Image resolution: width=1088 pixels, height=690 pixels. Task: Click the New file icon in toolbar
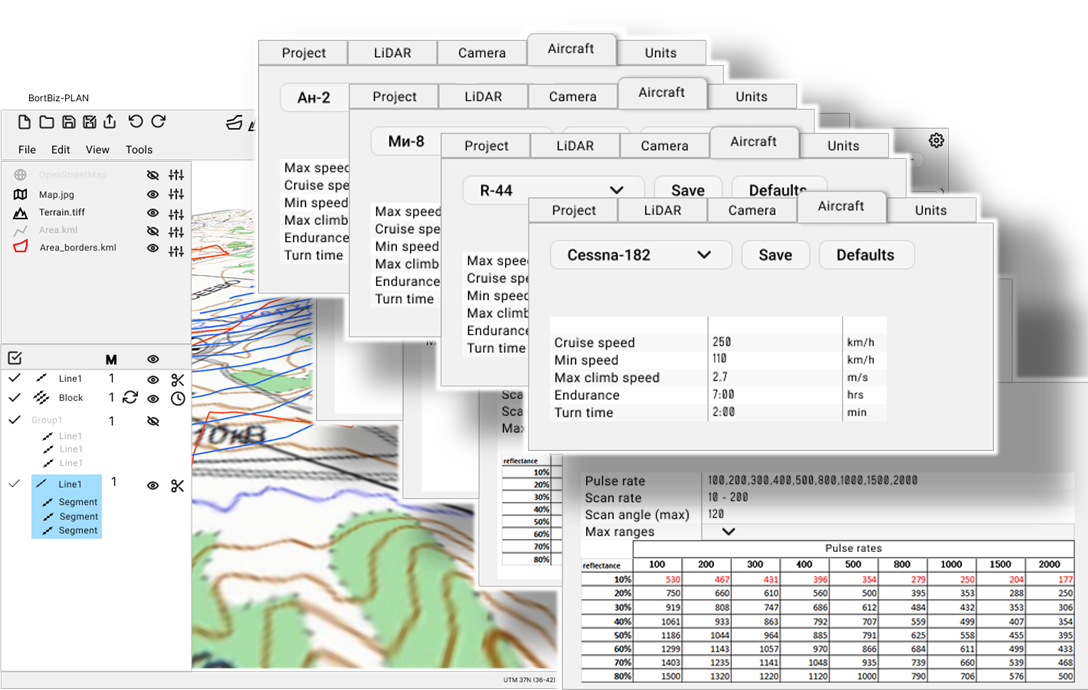[25, 122]
